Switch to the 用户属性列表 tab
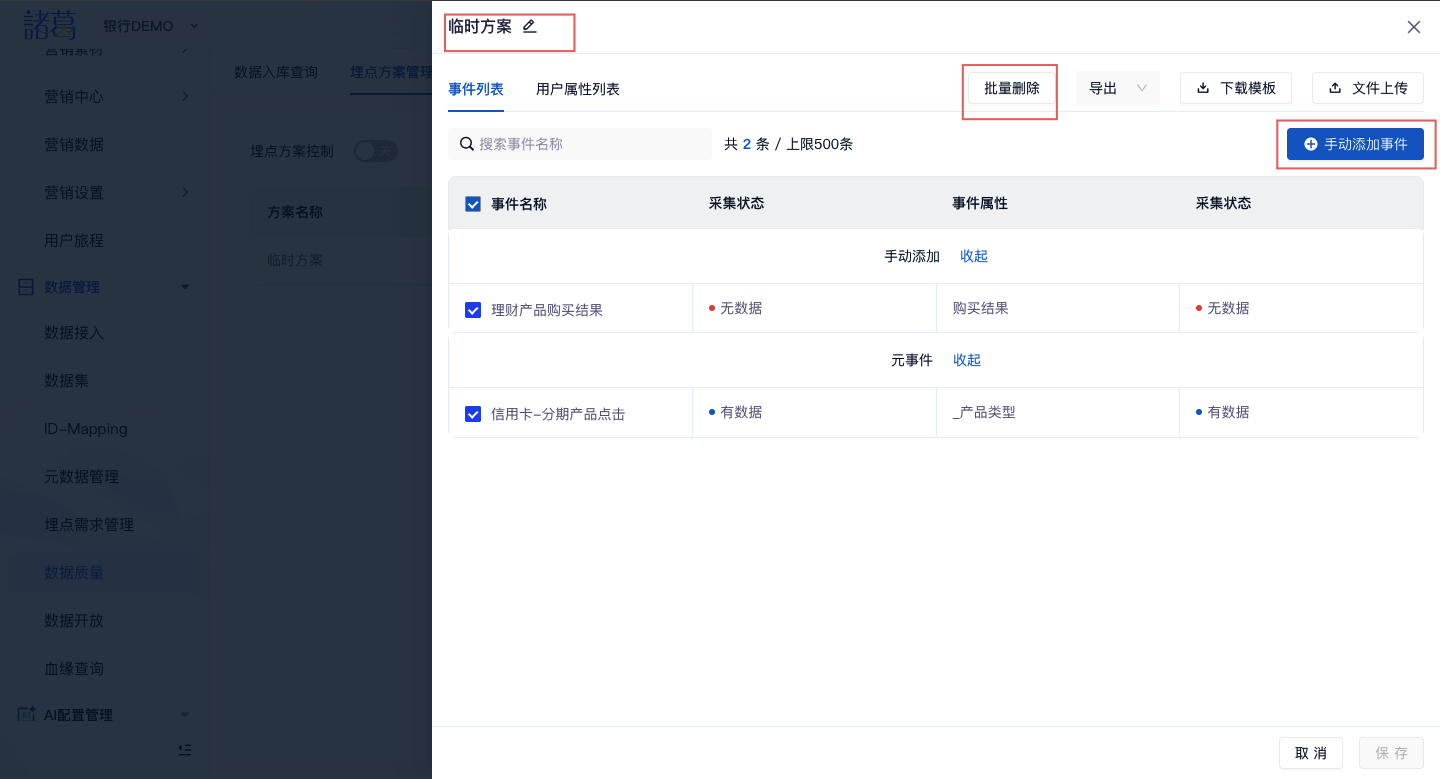This screenshot has height=779, width=1440. pyautogui.click(x=577, y=89)
